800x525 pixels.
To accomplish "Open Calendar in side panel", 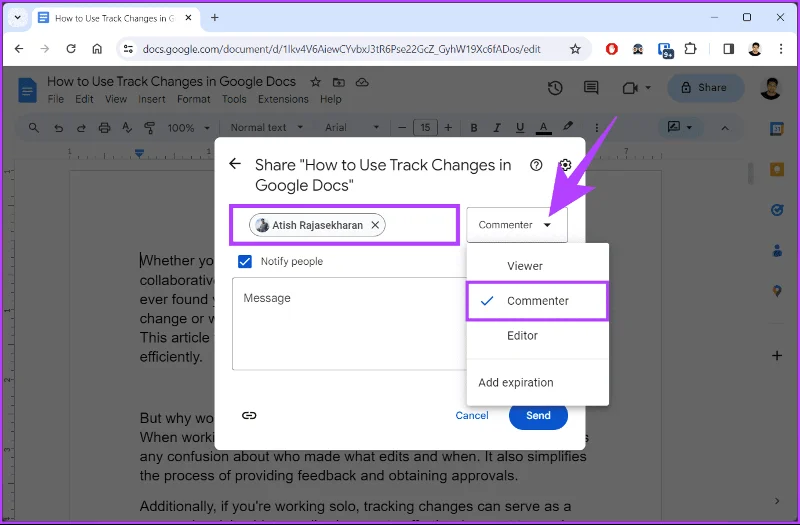I will [777, 129].
